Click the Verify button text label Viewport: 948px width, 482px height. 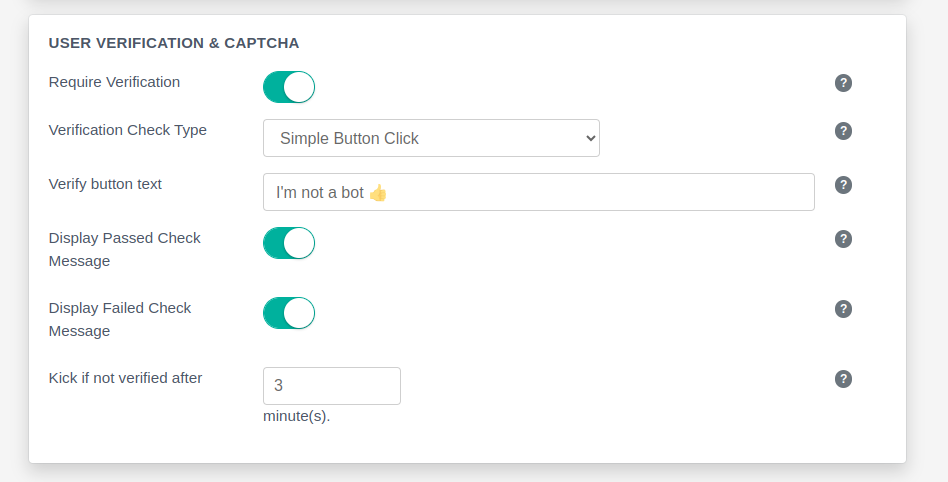105,184
